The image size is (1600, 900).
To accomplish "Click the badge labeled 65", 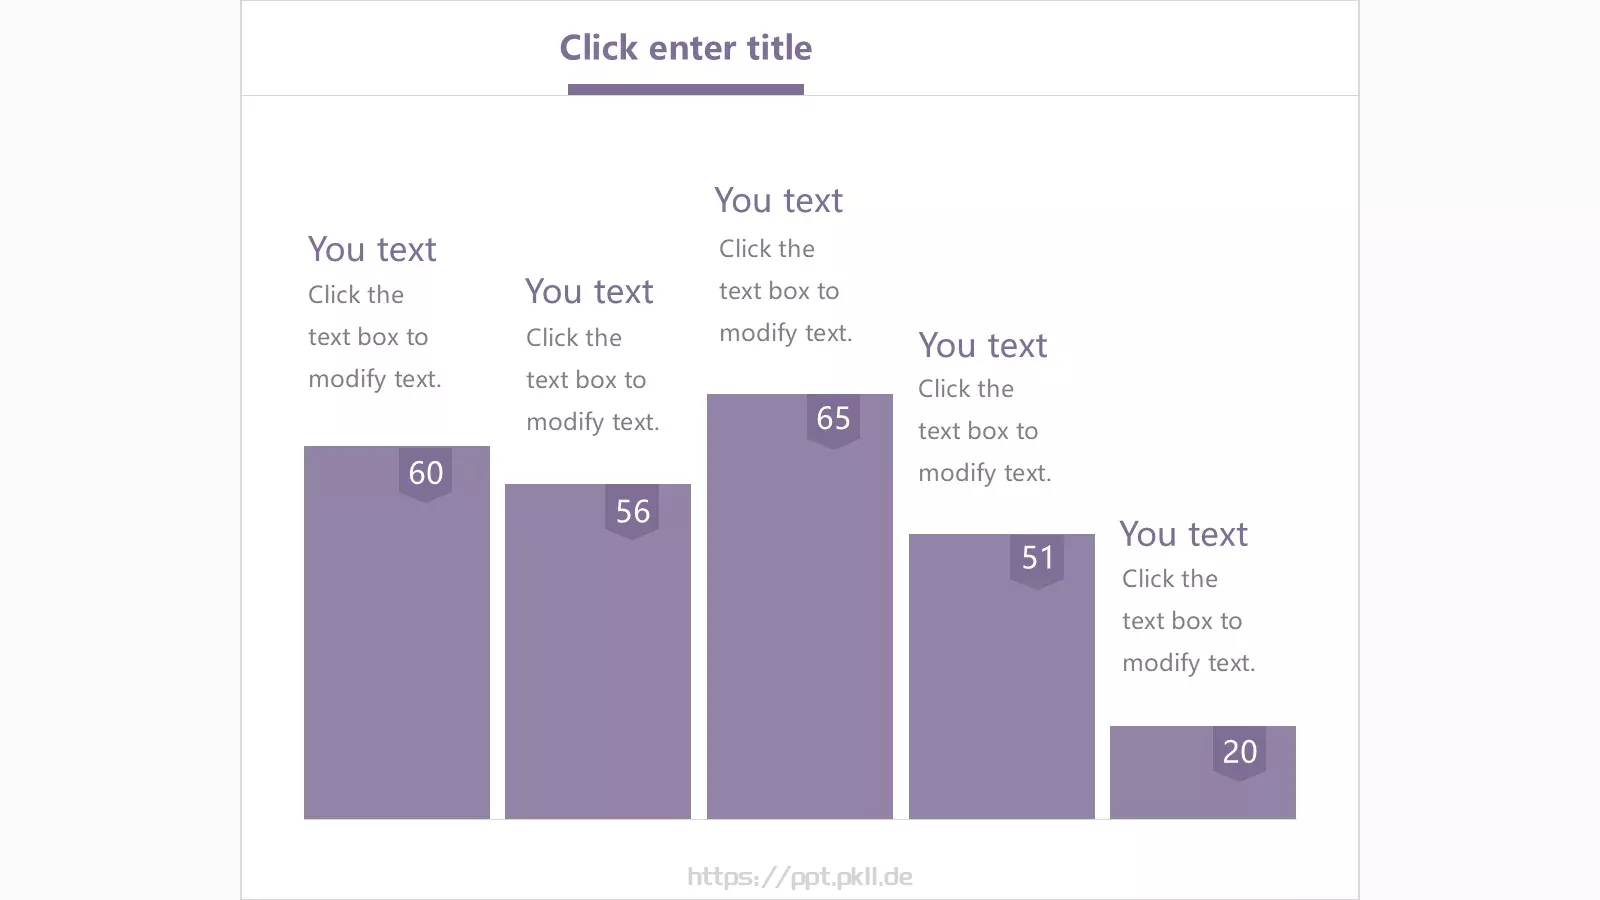I will coord(834,421).
